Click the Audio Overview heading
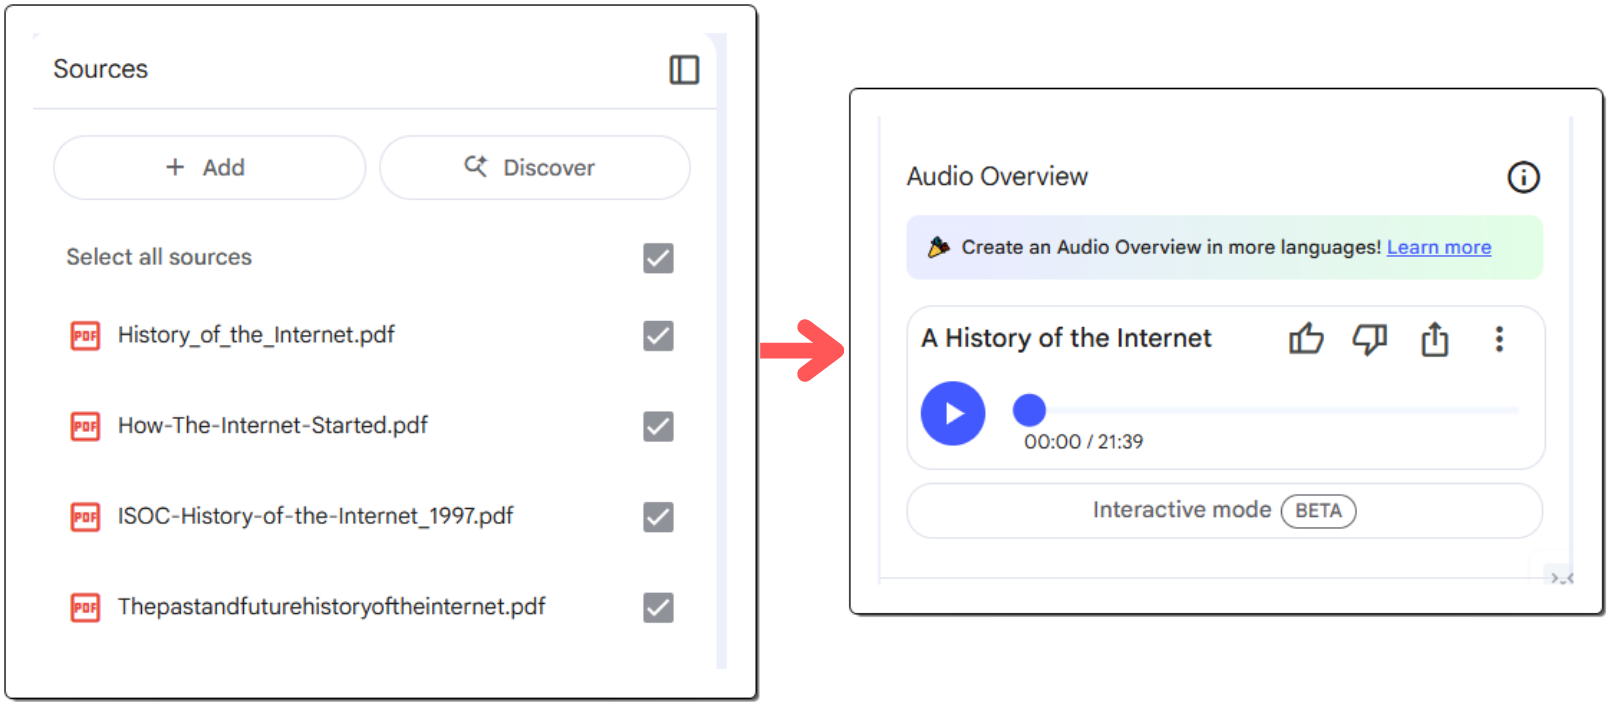Viewport: 1607px width, 702px height. (997, 176)
